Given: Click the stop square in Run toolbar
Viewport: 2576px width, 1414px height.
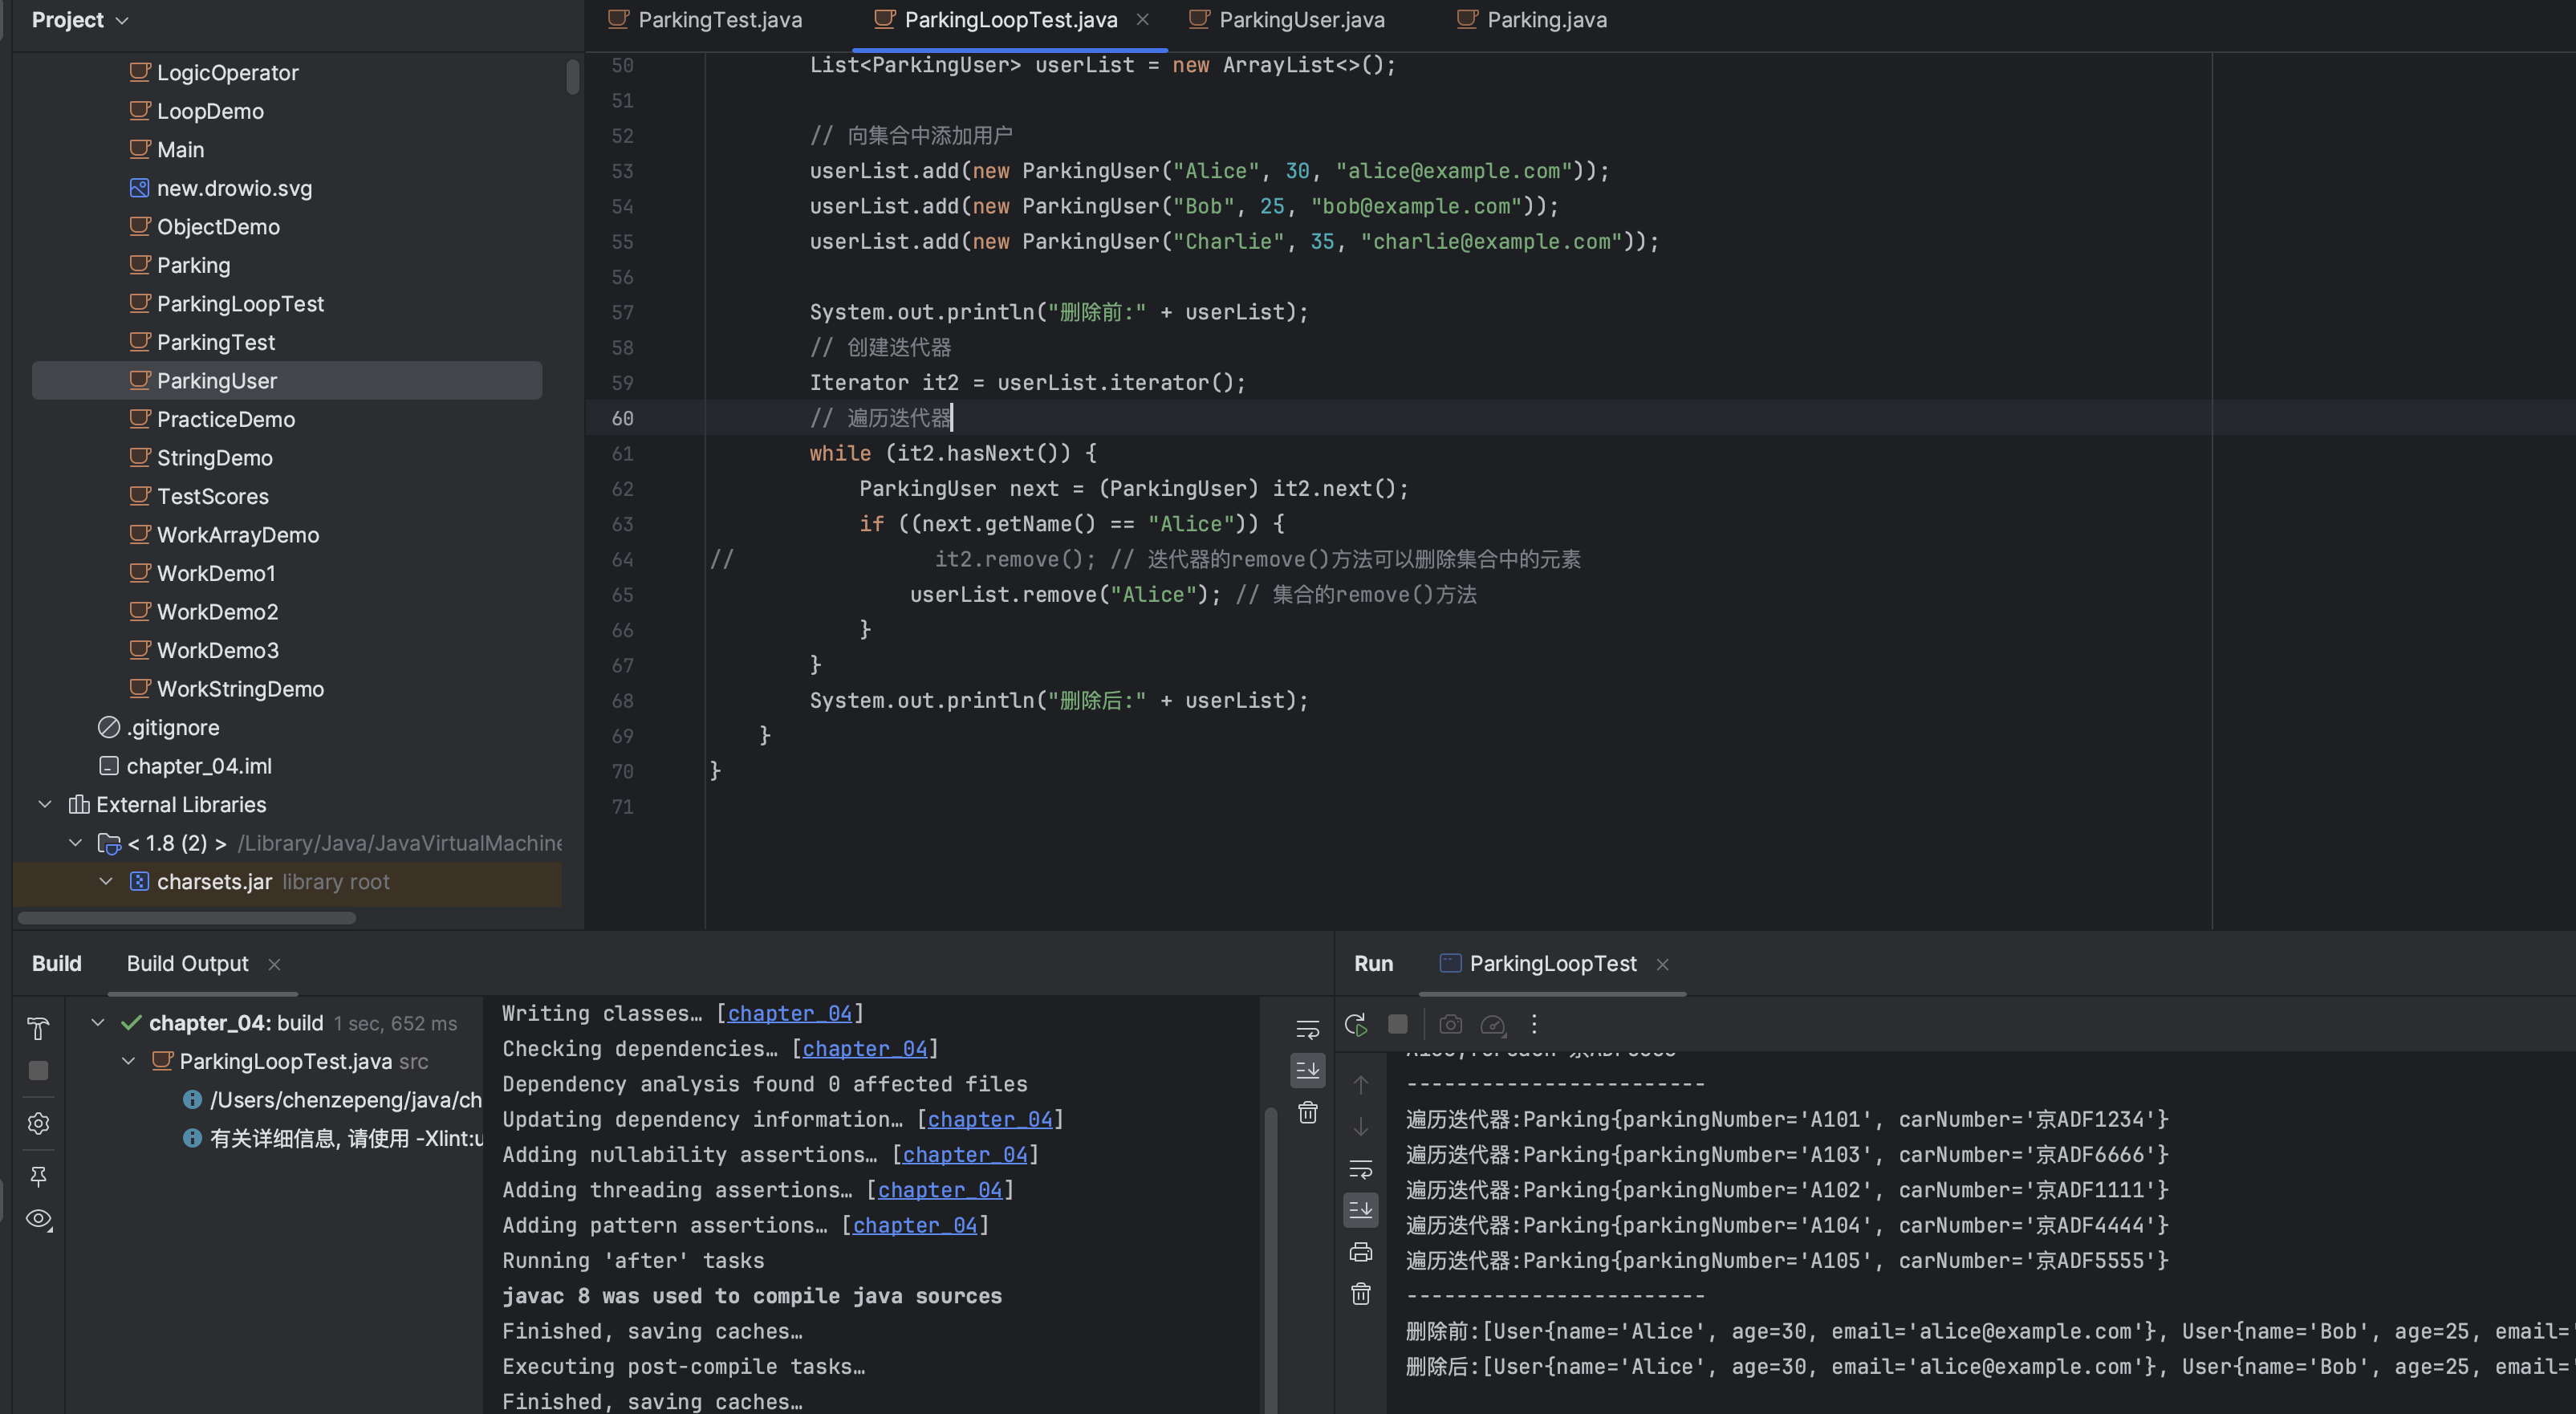Looking at the screenshot, I should (1398, 1024).
